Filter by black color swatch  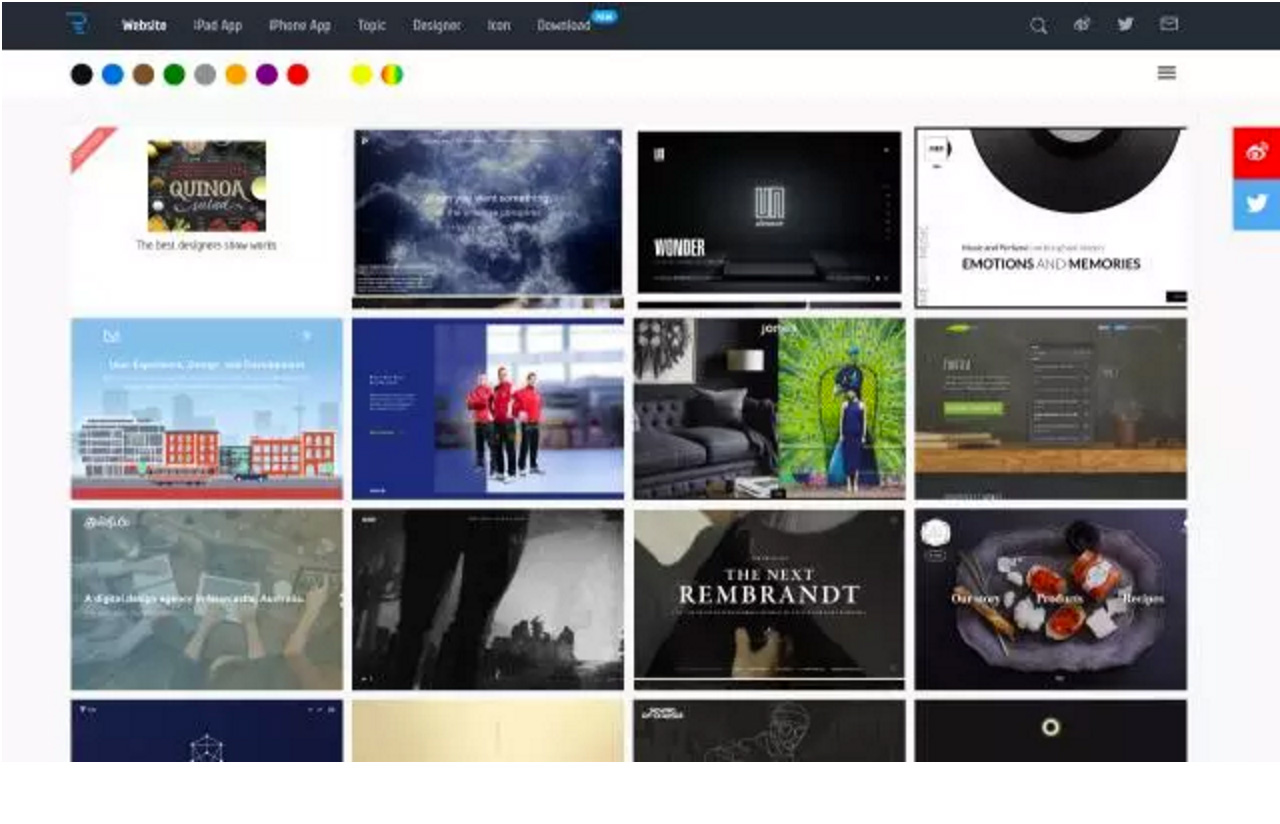82,74
